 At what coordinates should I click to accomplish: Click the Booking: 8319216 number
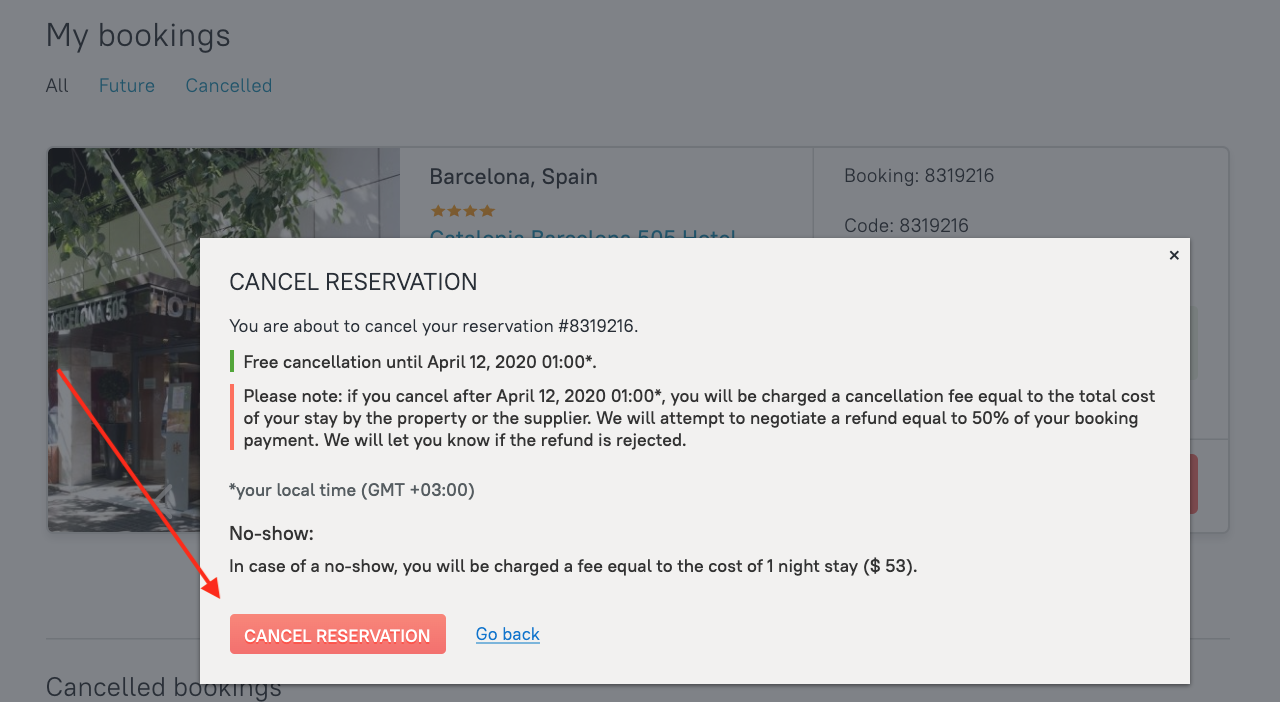[919, 175]
